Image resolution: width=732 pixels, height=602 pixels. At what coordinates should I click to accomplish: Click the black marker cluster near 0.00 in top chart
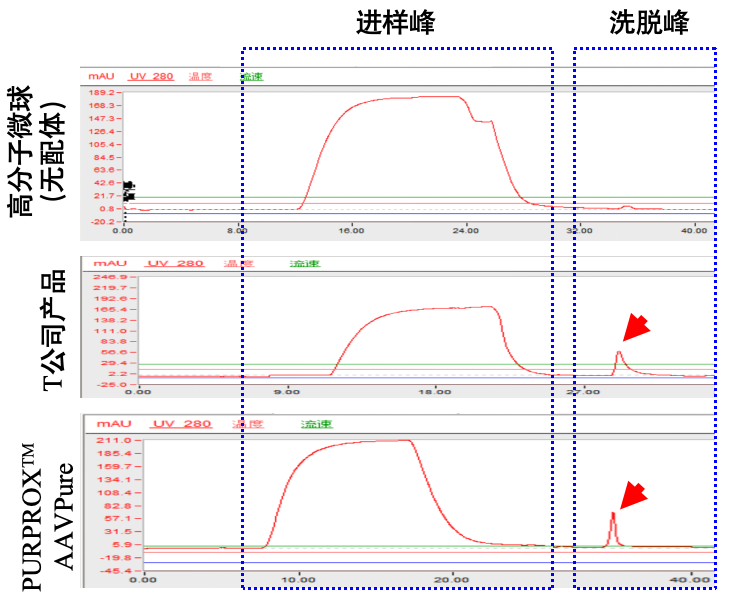click(x=128, y=191)
